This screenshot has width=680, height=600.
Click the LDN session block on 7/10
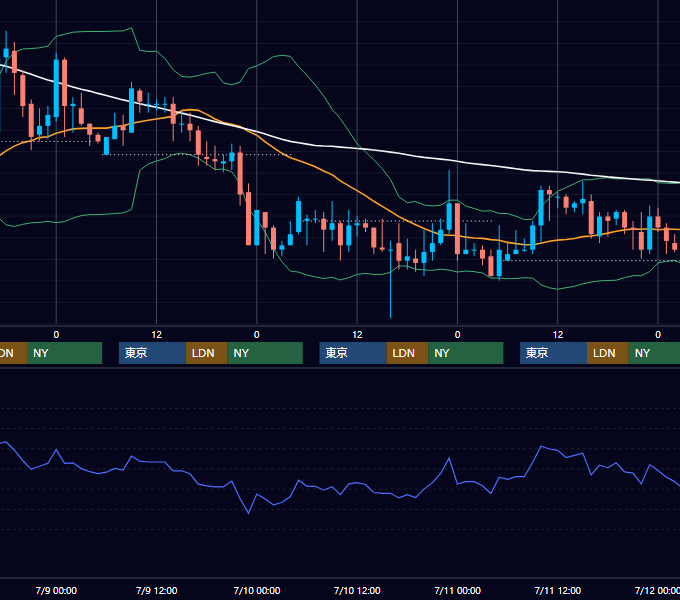(407, 353)
